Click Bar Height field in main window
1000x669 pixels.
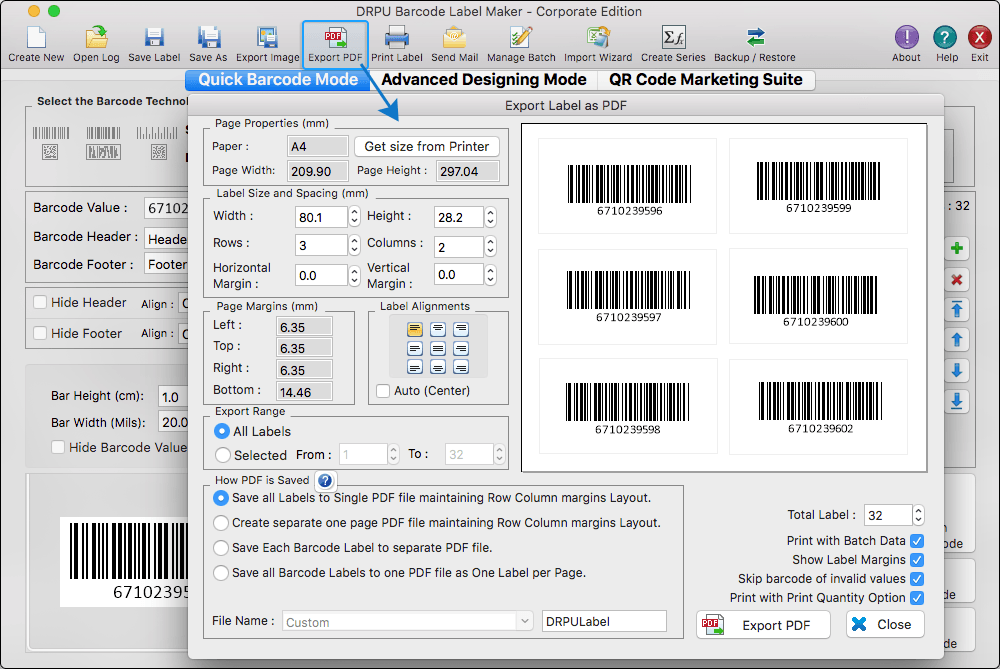172,397
